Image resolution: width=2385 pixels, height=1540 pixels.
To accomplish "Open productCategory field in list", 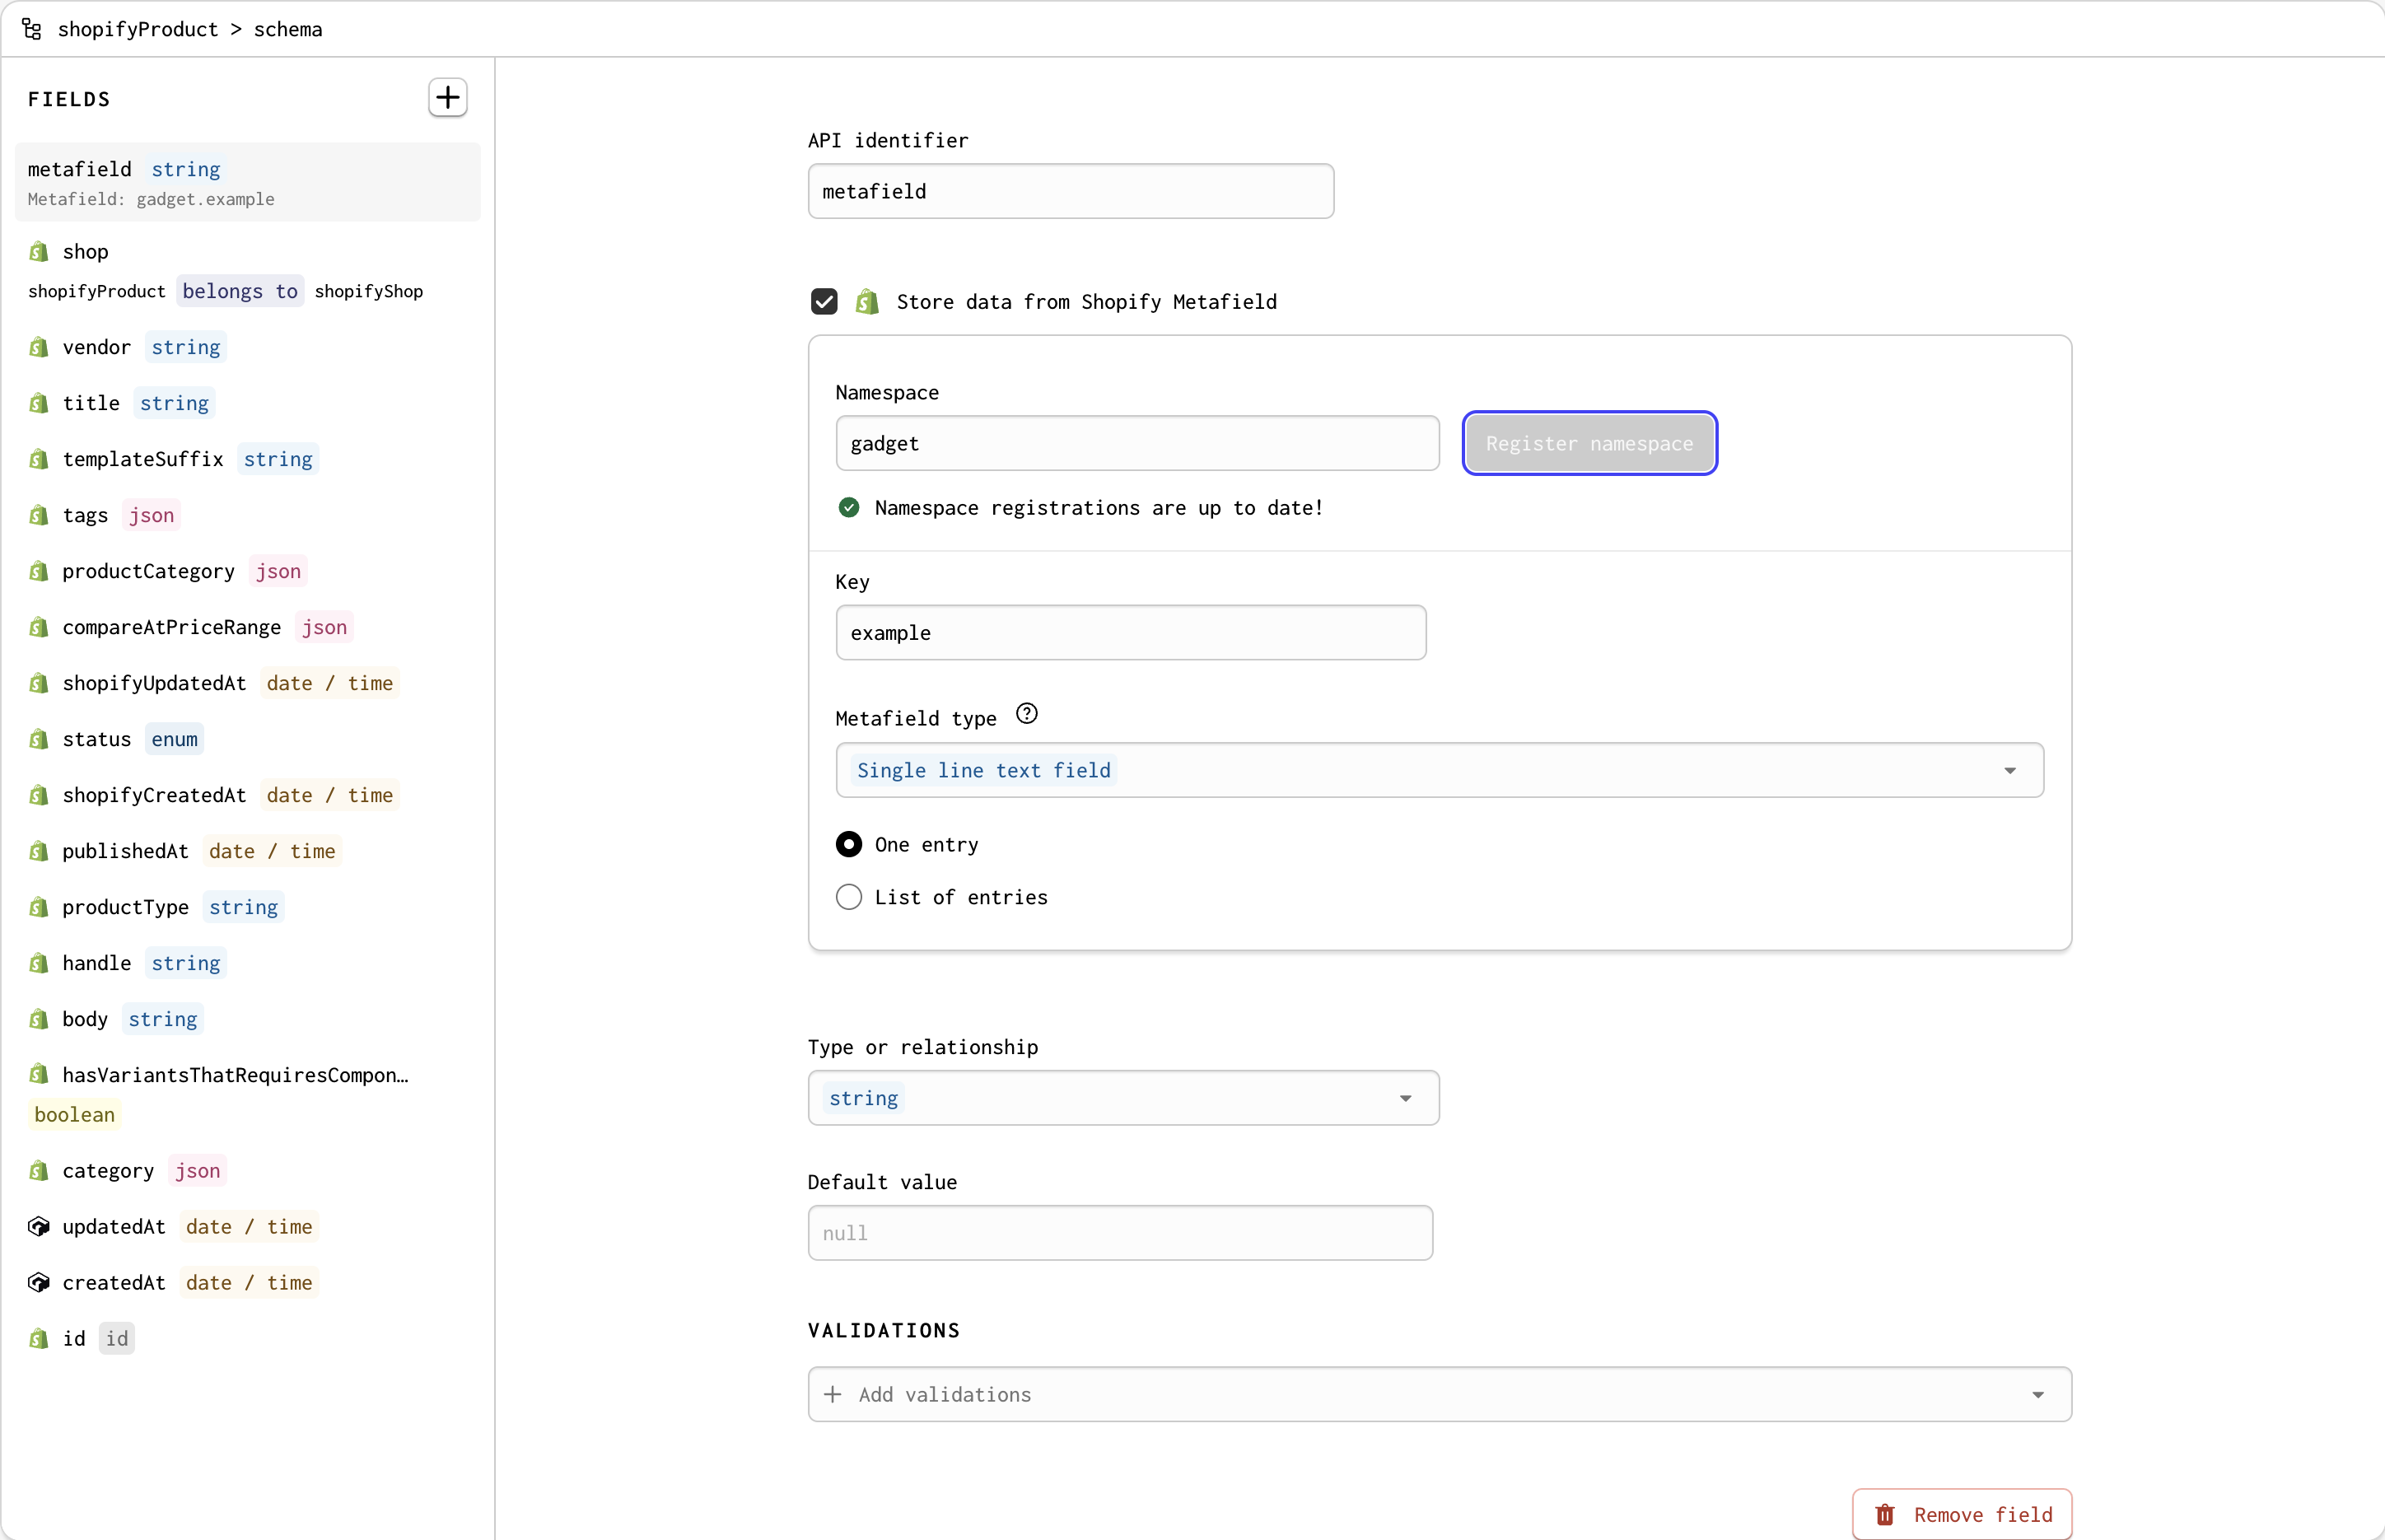I will point(247,571).
